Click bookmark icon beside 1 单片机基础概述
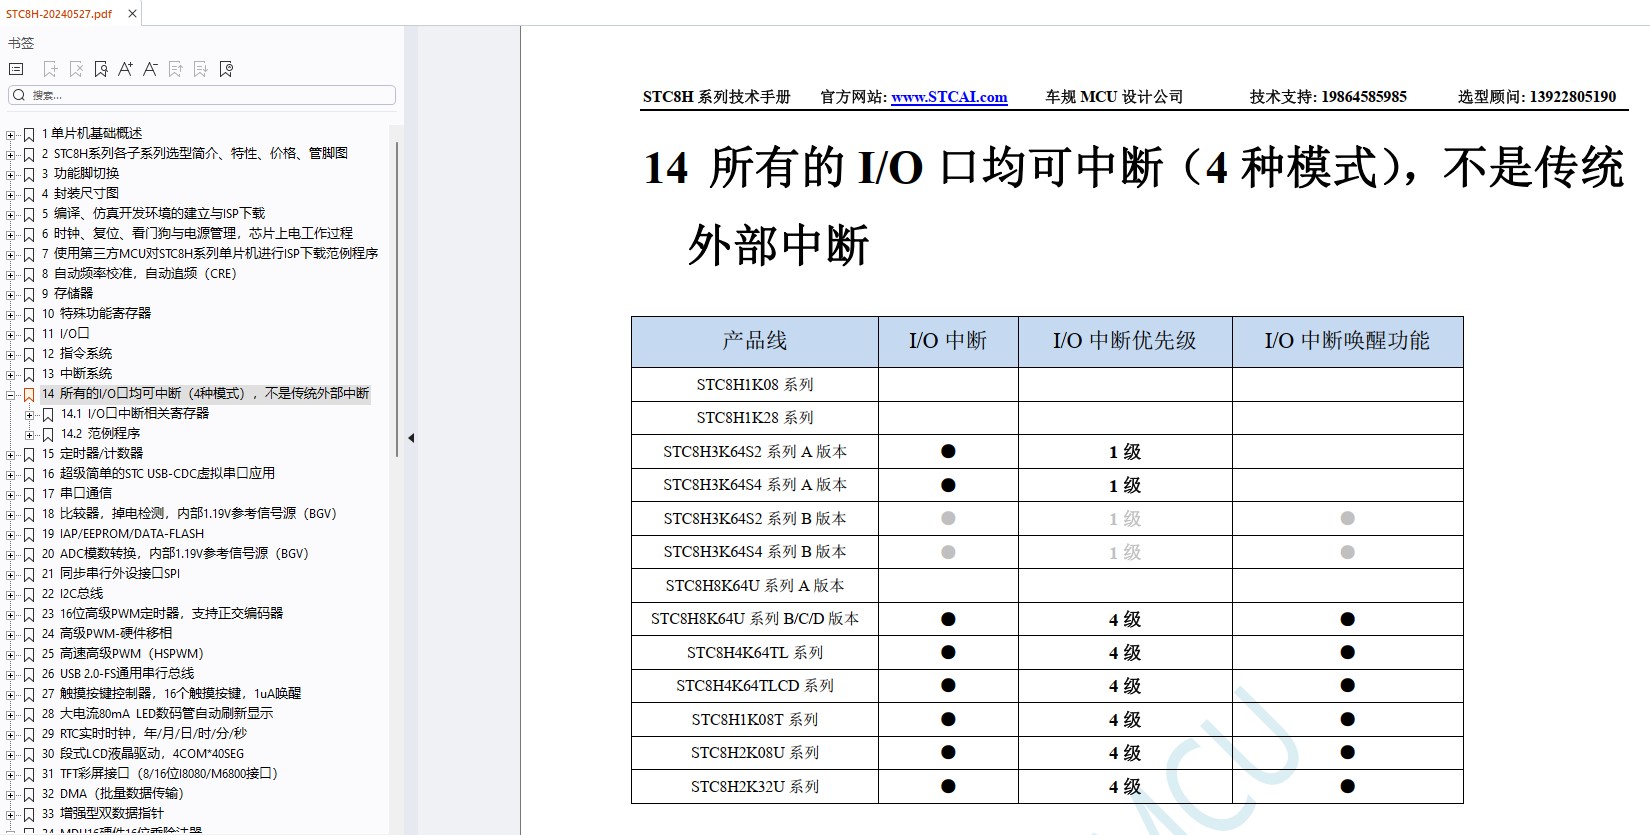The height and width of the screenshot is (835, 1650). click(29, 134)
